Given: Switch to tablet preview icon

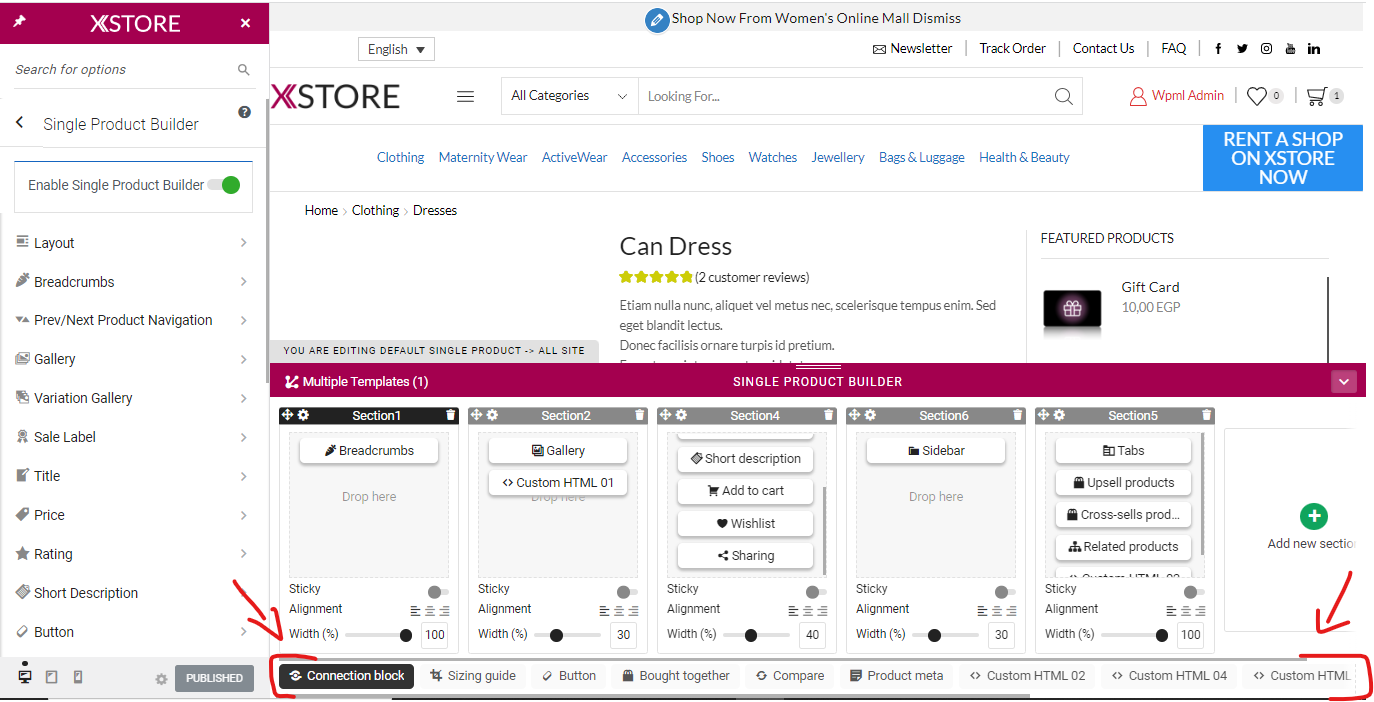Looking at the screenshot, I should point(52,677).
